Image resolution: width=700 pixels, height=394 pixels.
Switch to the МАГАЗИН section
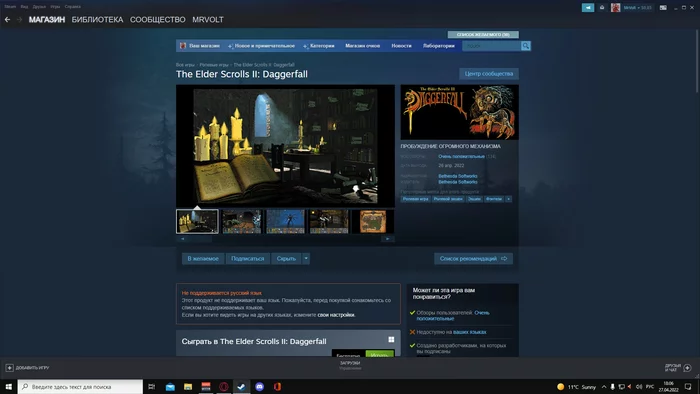[x=47, y=20]
